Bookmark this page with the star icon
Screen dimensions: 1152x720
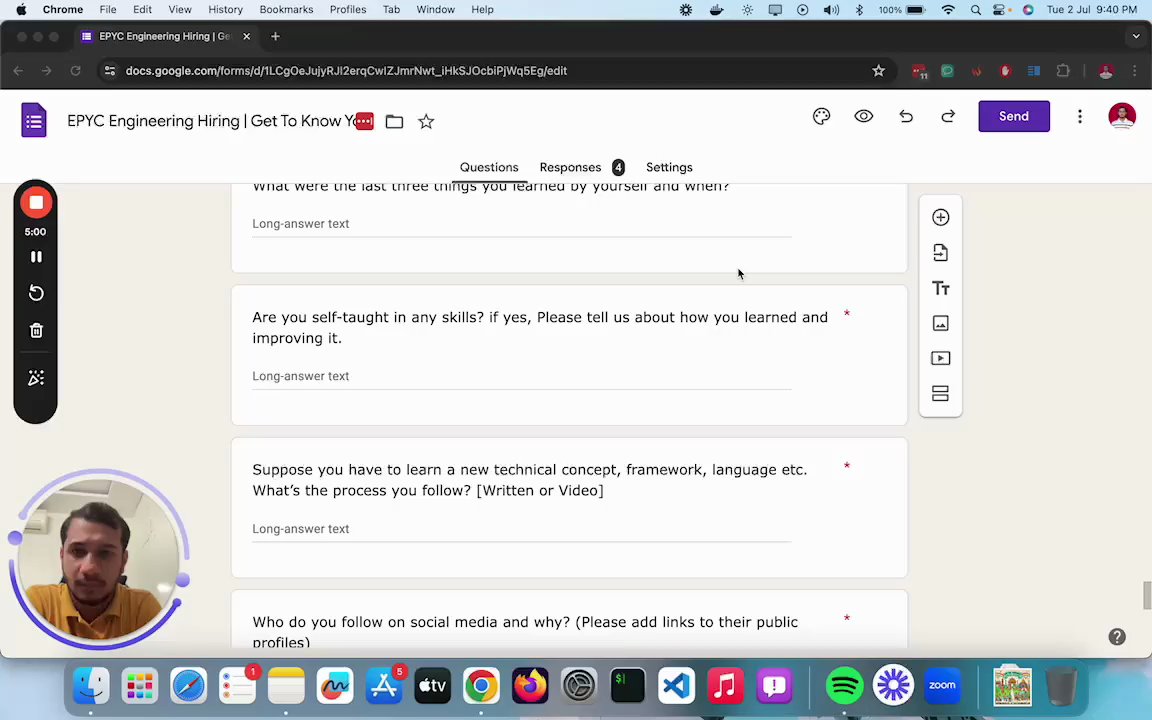pos(878,71)
